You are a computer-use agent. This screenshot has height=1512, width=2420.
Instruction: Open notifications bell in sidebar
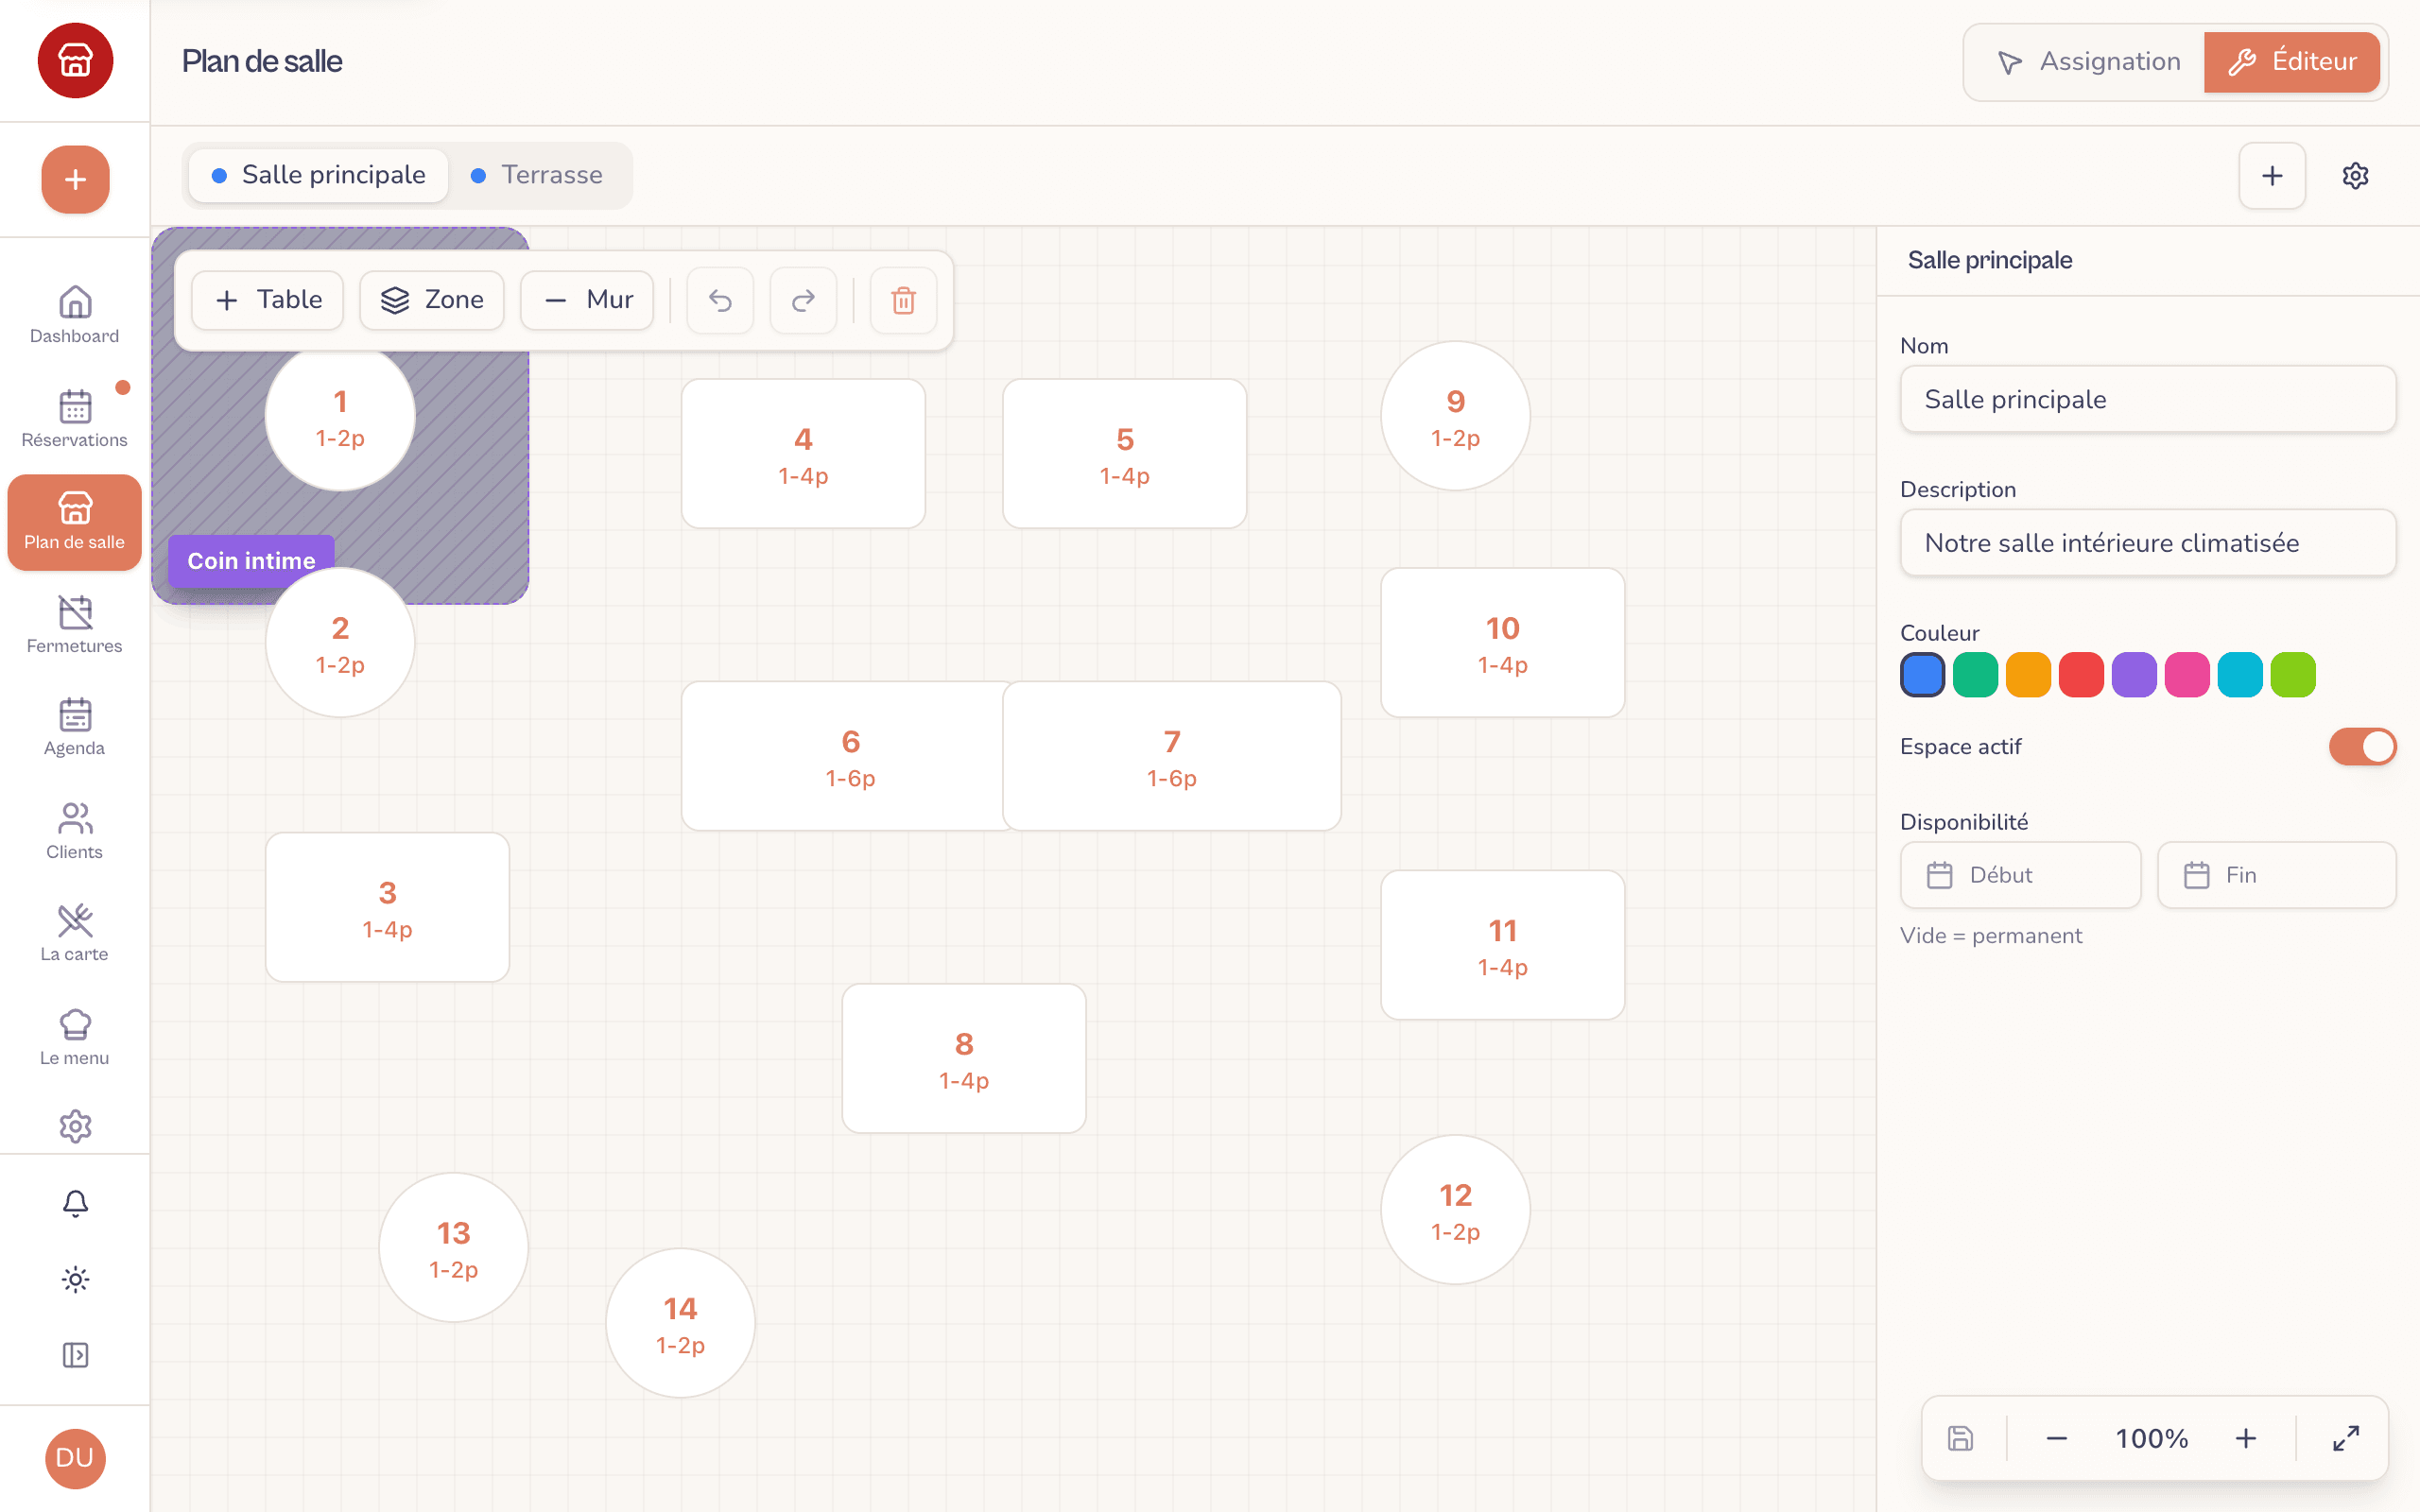point(75,1203)
